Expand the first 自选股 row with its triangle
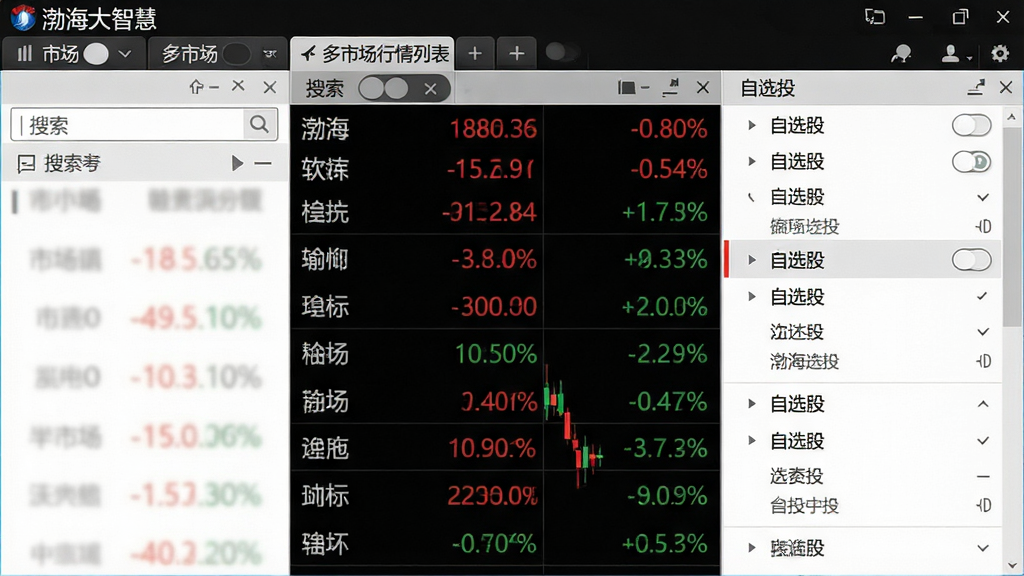Screen dimensions: 1024x576 (752, 125)
